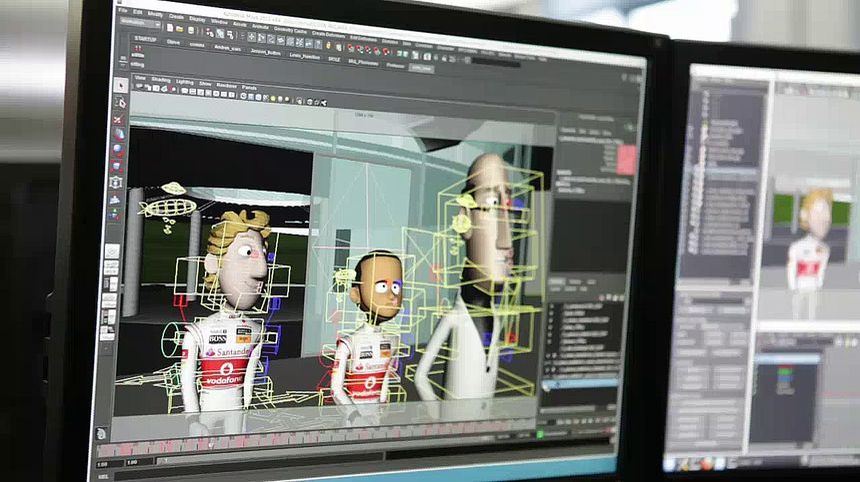Viewport: 860px width, 482px height.
Task: Select the Move tool
Action: [x=118, y=134]
